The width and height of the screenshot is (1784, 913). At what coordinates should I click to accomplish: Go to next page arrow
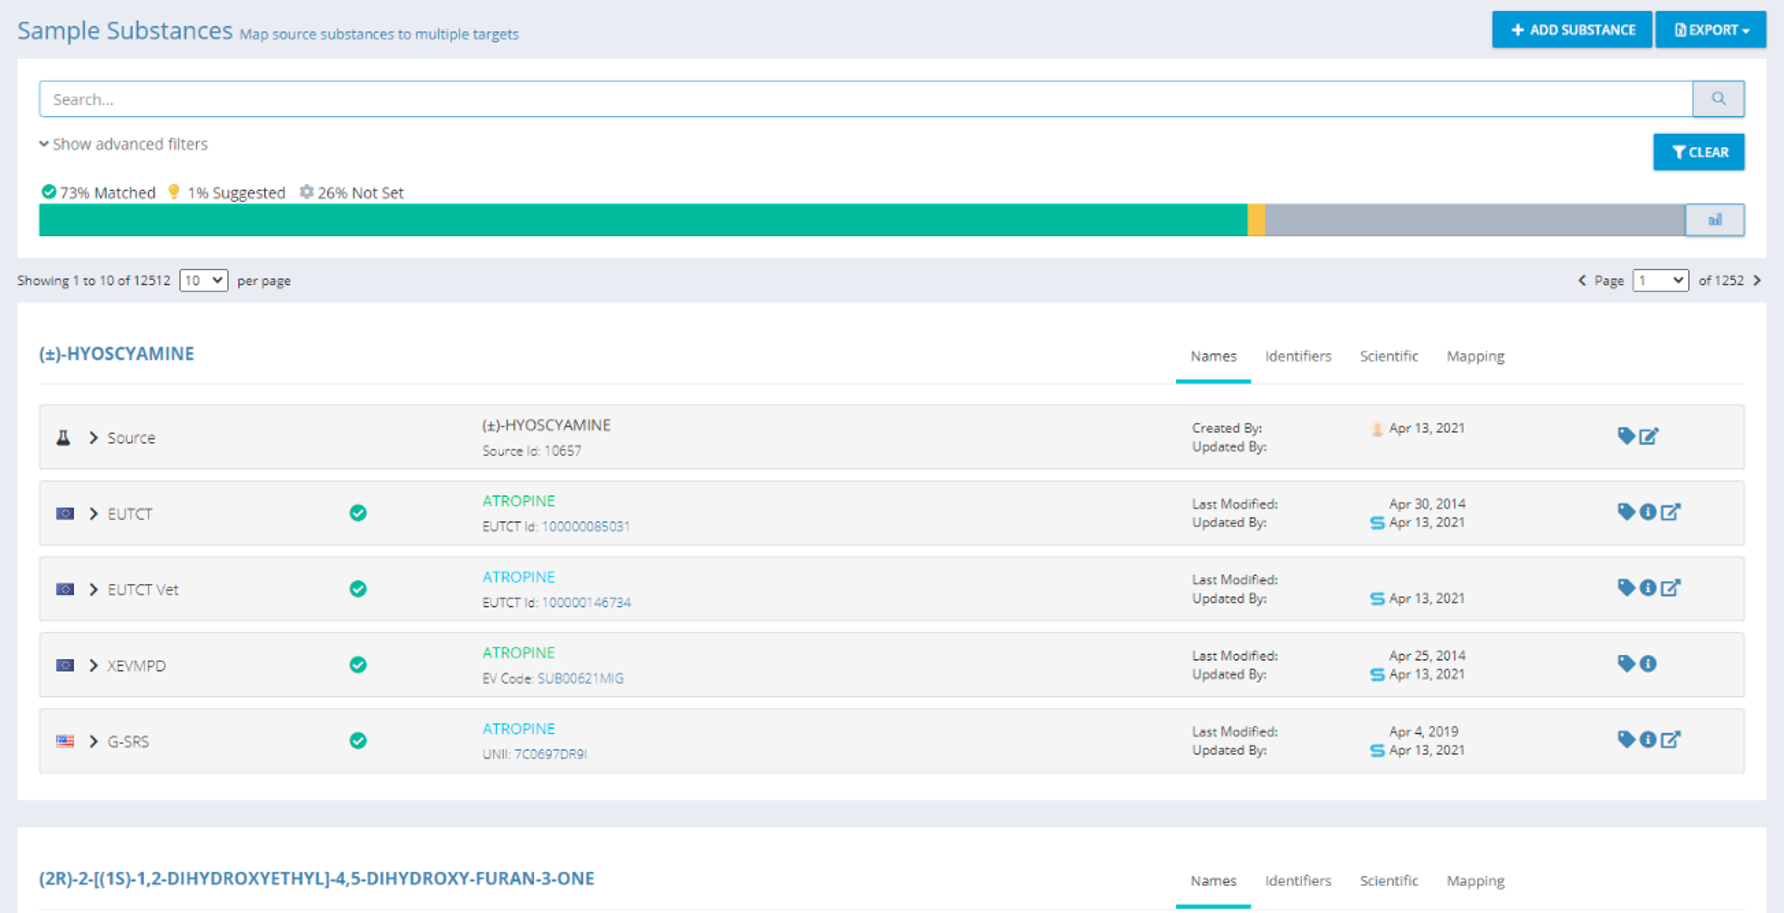pyautogui.click(x=1757, y=281)
